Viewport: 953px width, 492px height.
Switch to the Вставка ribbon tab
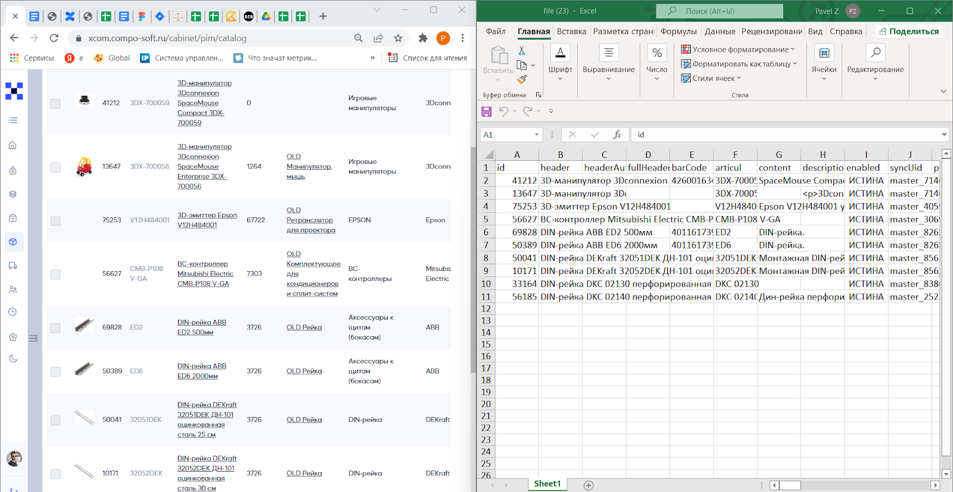coord(571,32)
